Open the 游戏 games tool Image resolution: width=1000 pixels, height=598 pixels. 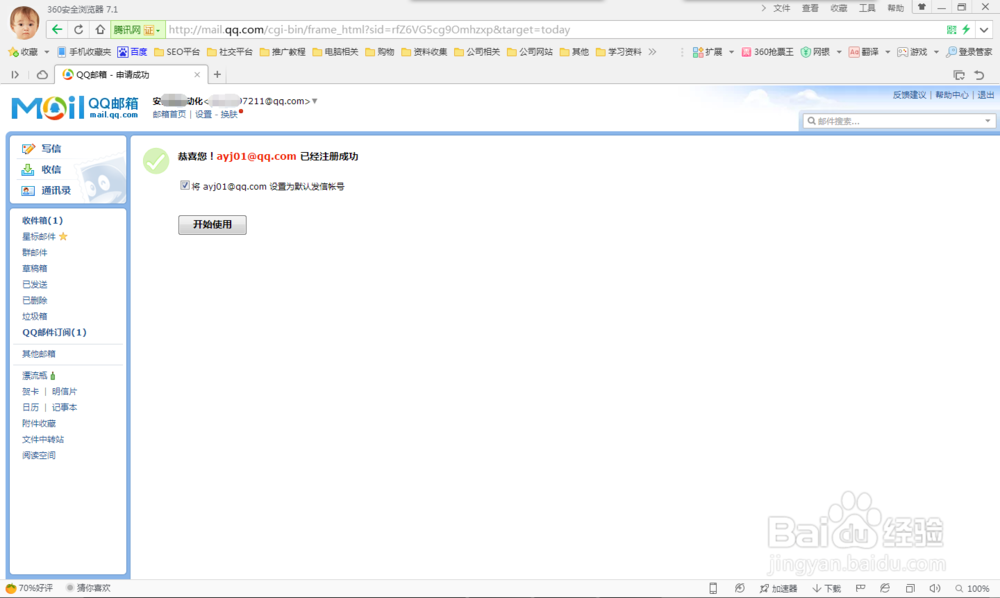(x=913, y=52)
